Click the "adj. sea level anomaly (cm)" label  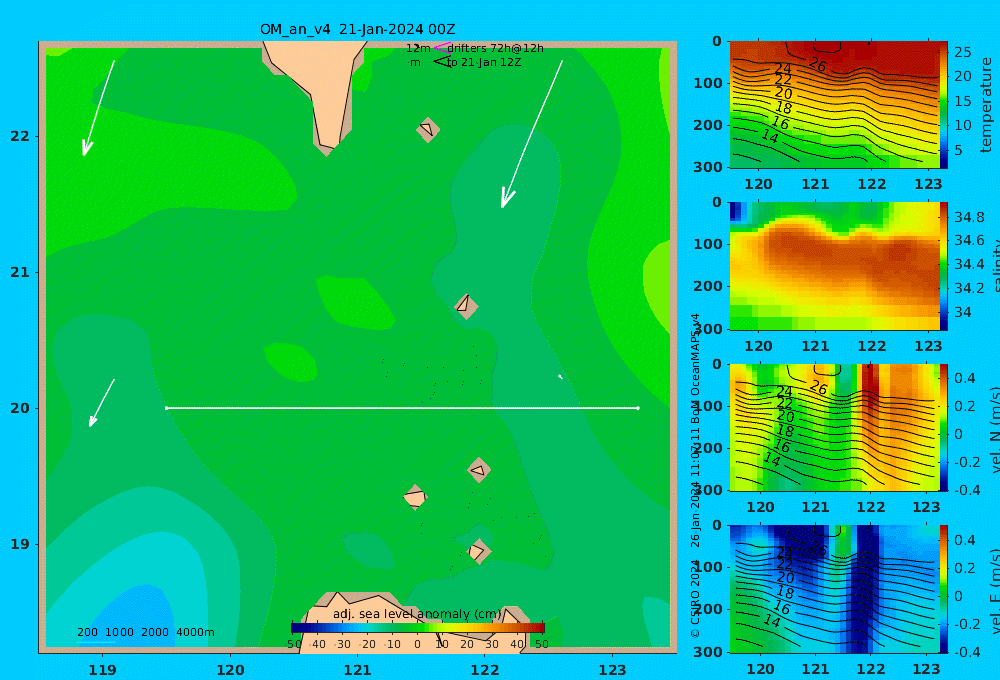417,614
